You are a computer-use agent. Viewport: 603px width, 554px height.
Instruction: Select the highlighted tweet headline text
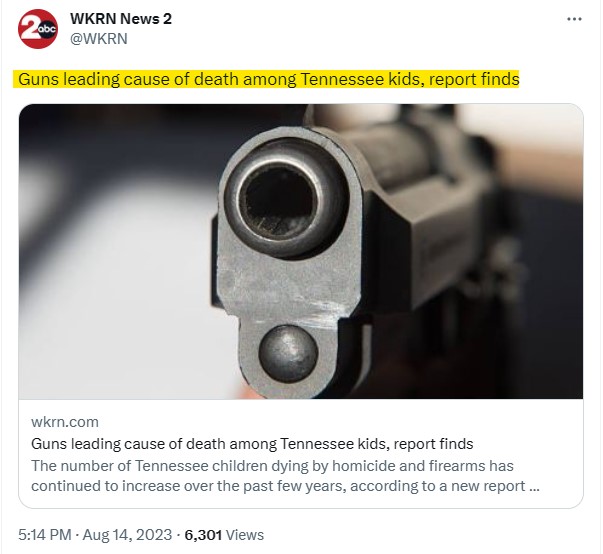click(x=268, y=79)
